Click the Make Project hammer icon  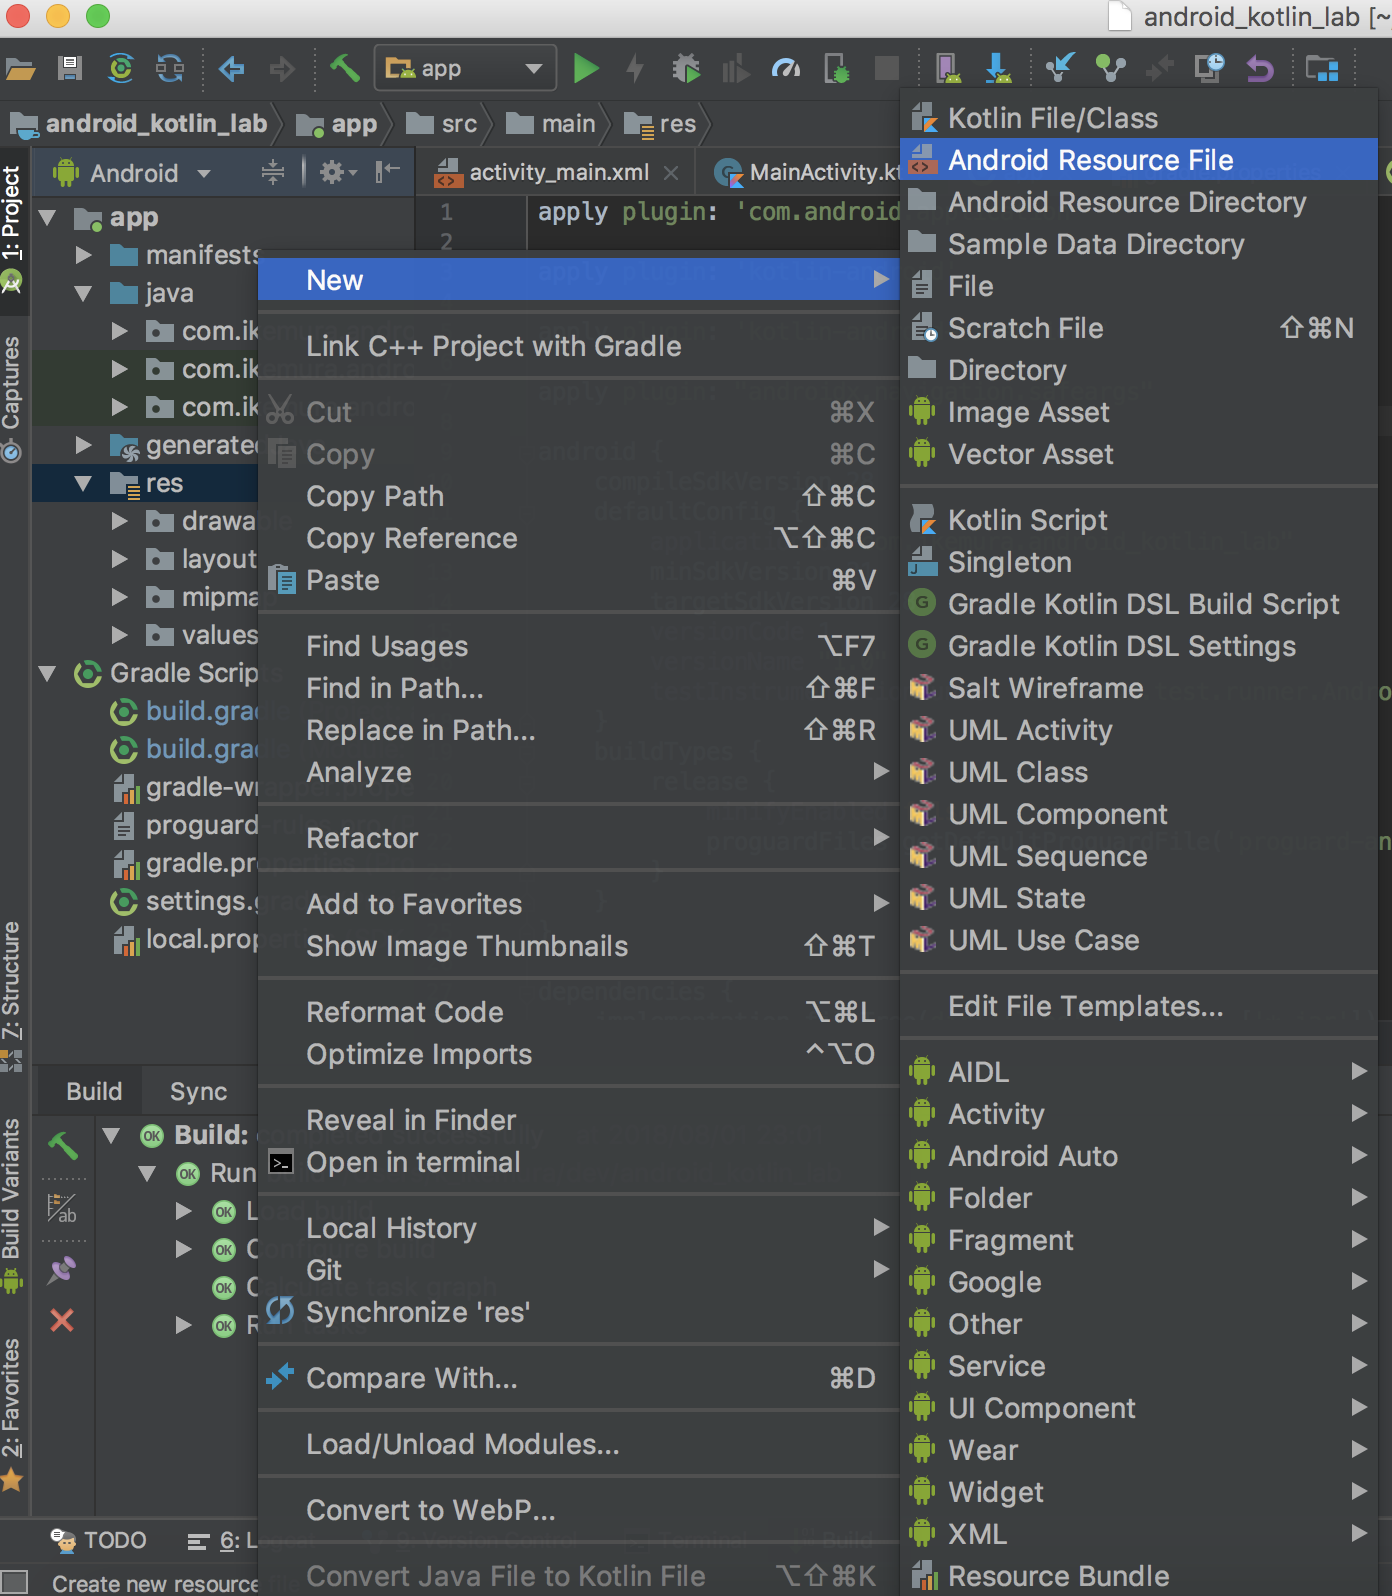pyautogui.click(x=344, y=68)
